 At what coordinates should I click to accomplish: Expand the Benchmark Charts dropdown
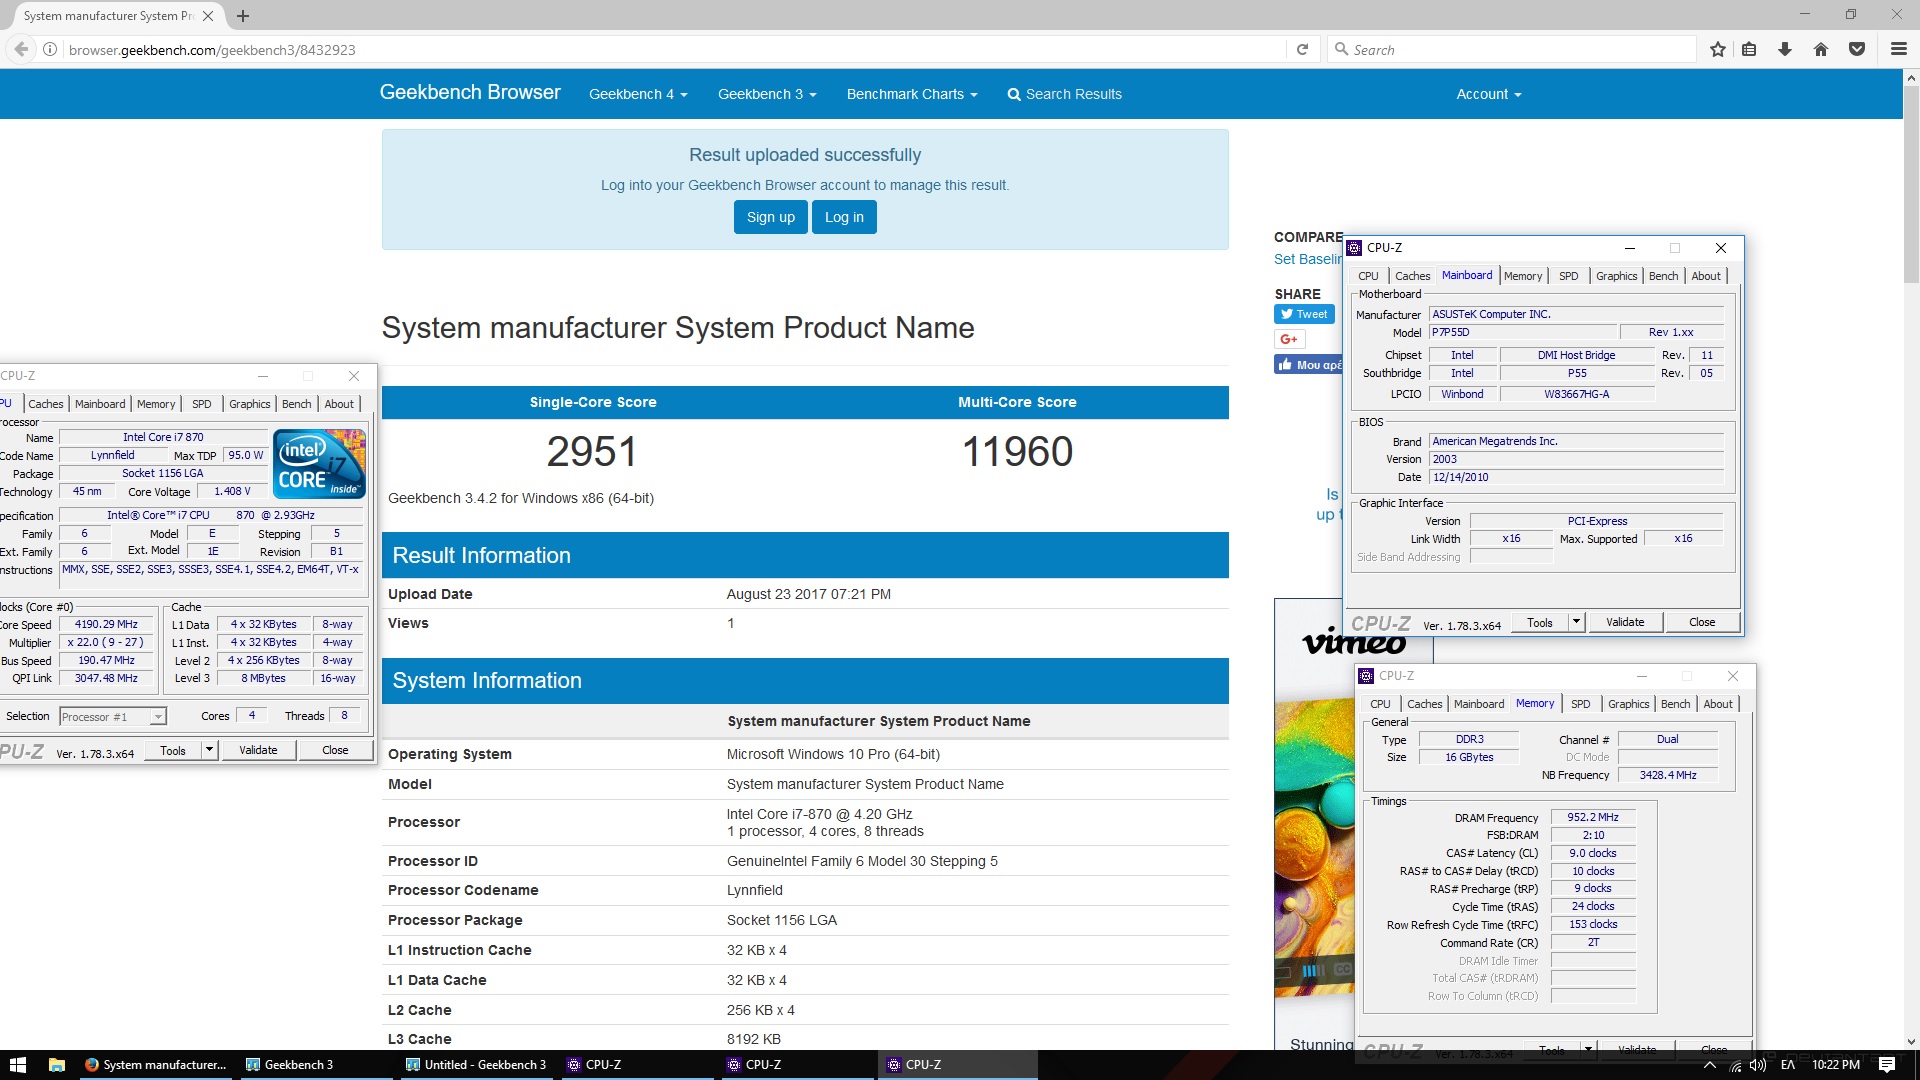tap(912, 94)
